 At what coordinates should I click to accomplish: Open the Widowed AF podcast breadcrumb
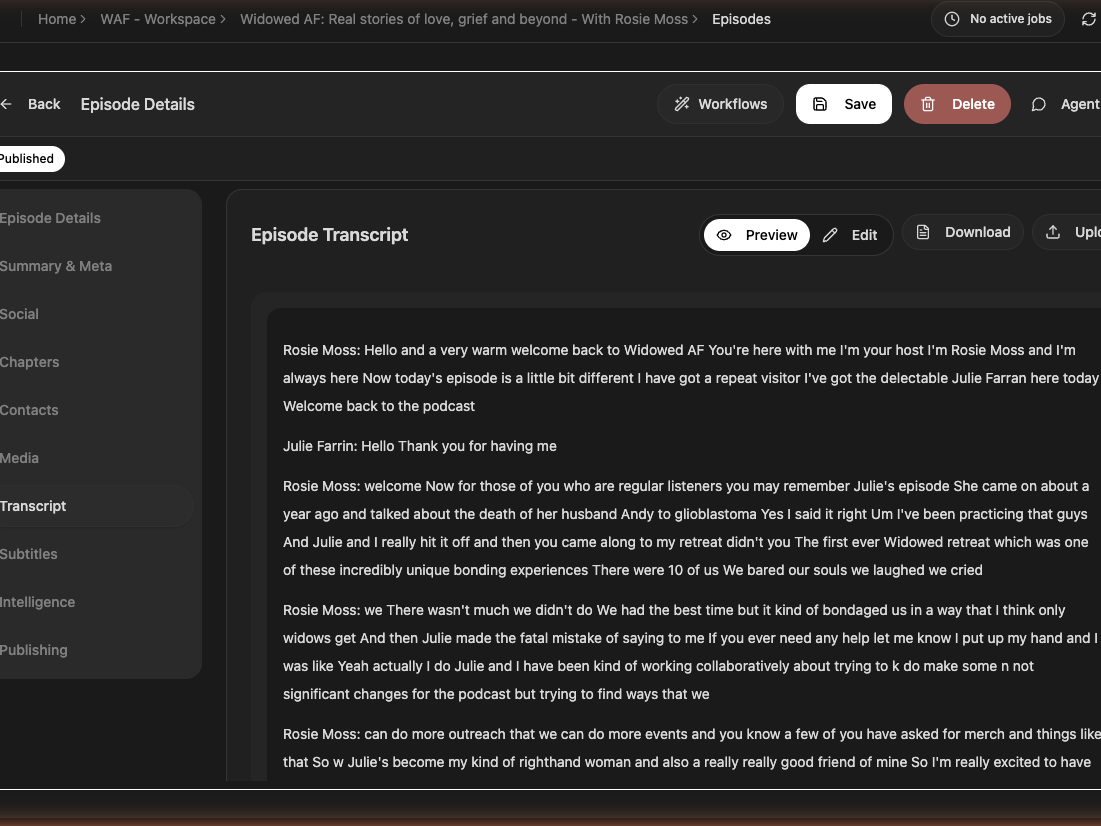pos(464,19)
